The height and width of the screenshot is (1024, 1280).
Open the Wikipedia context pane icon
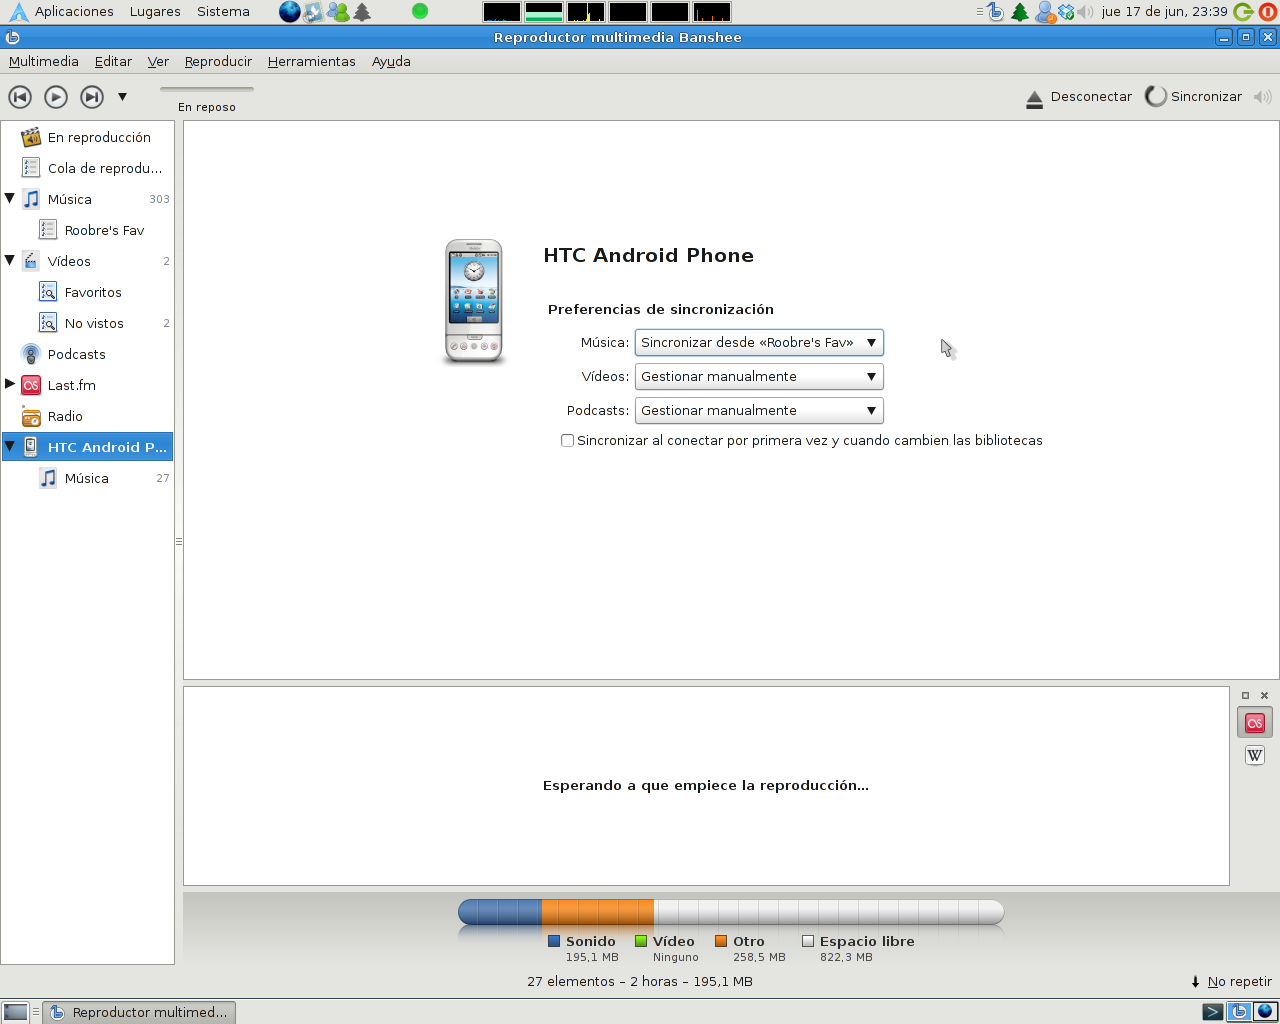point(1254,755)
